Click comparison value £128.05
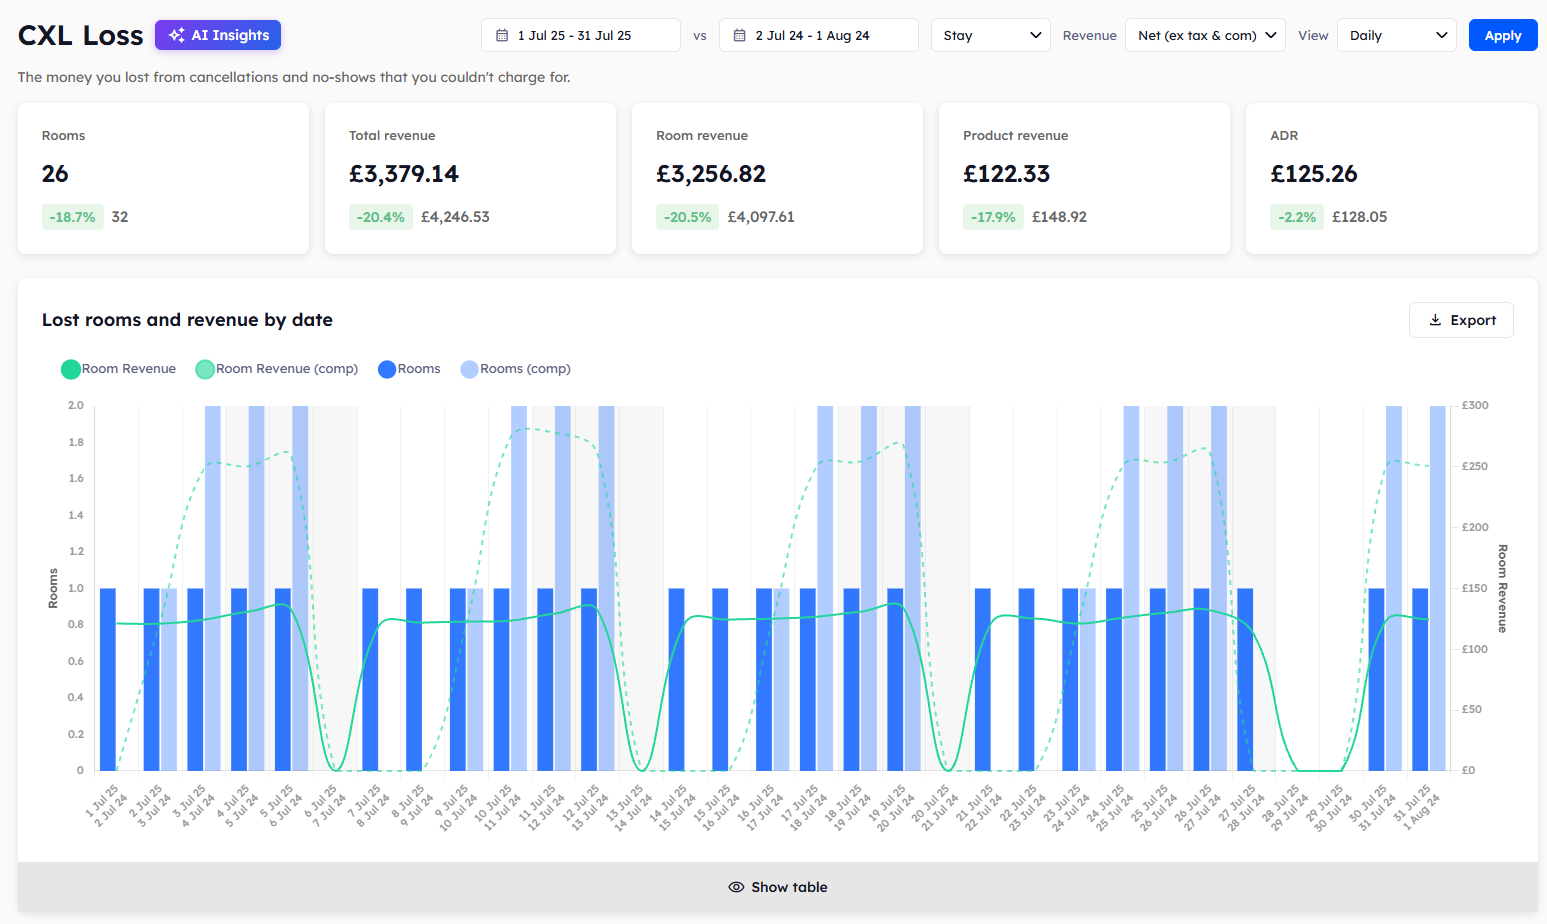 [x=1359, y=217]
